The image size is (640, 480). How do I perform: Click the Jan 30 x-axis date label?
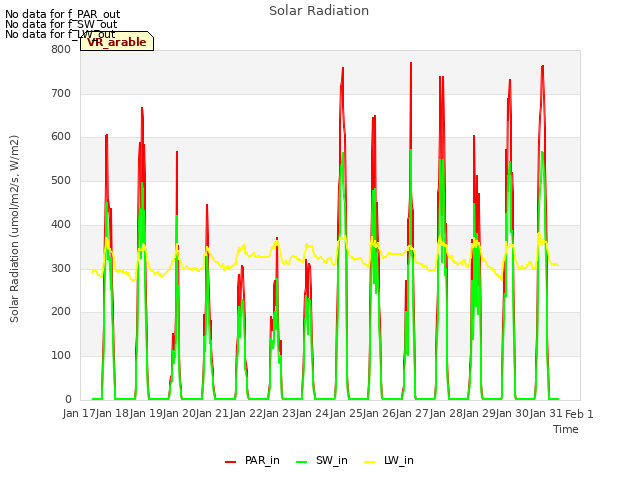tap(512, 413)
